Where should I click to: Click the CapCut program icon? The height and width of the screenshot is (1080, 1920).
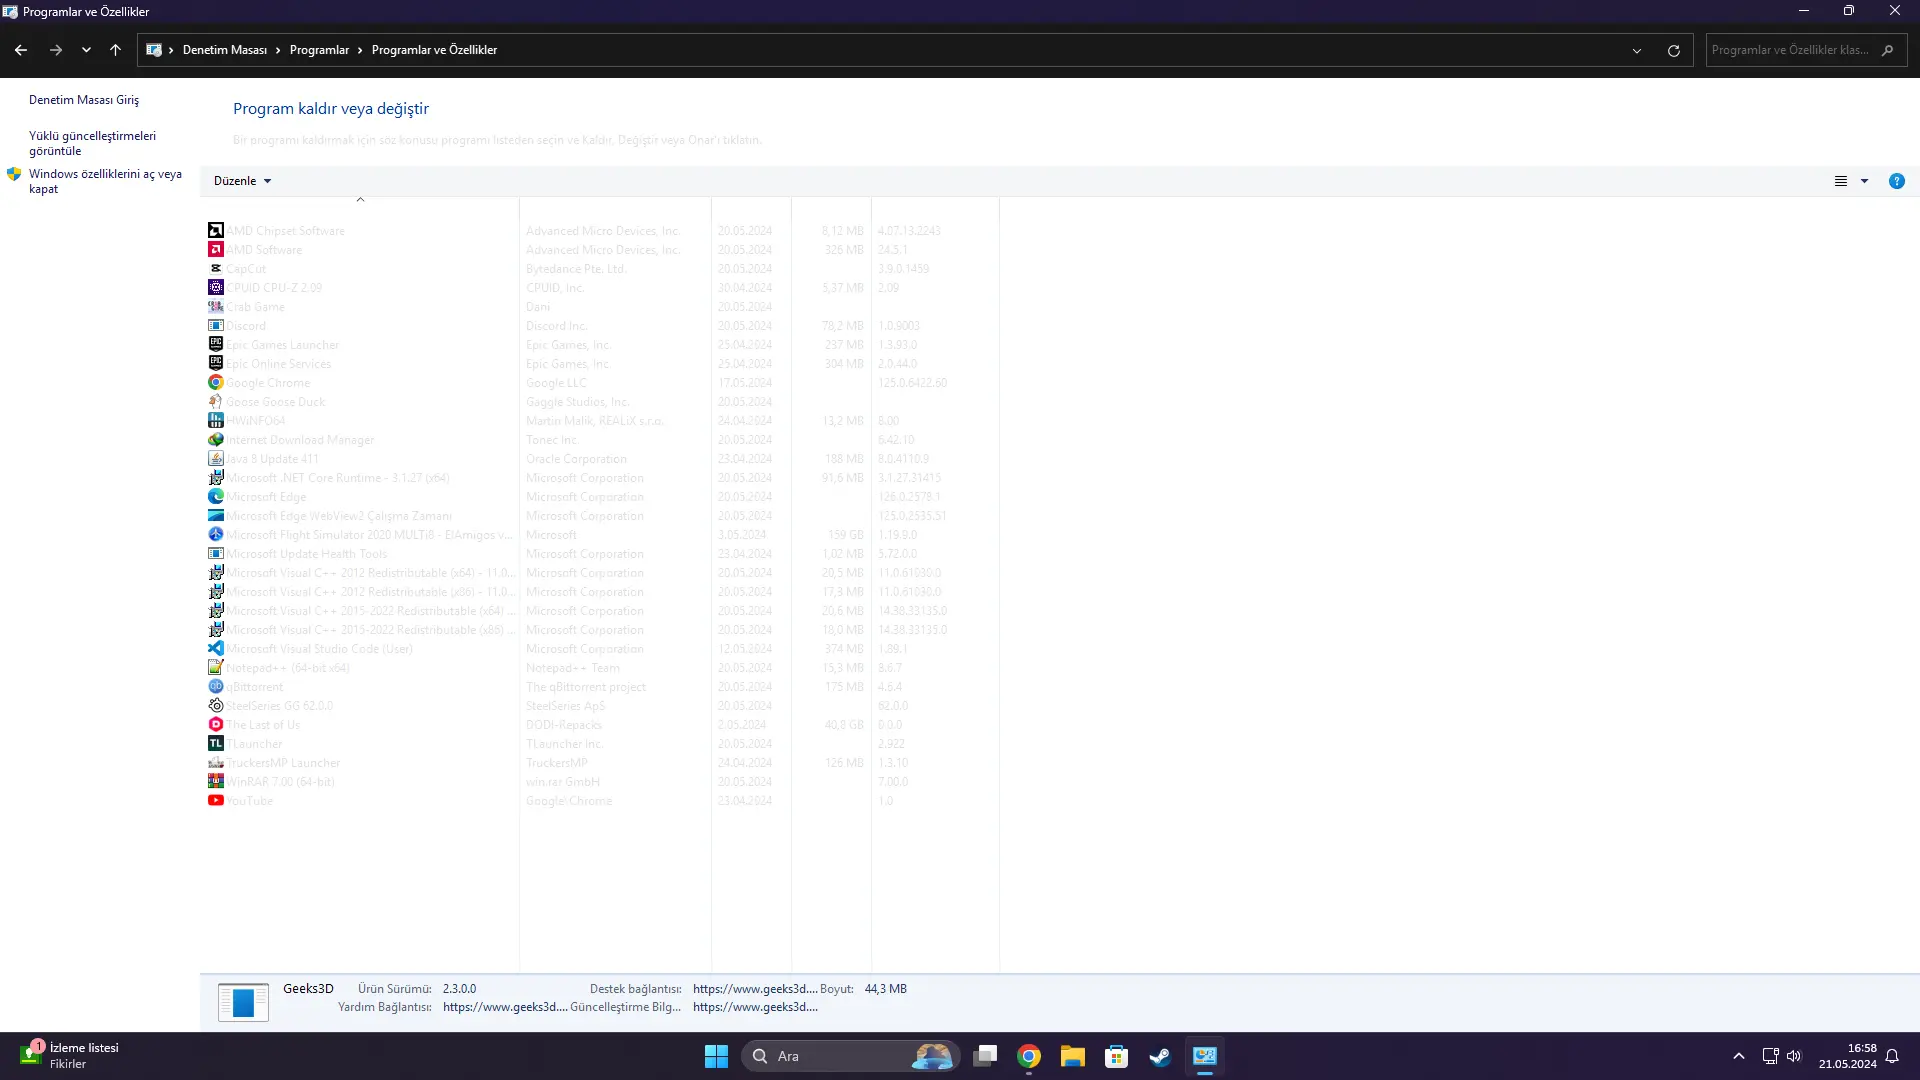(215, 269)
